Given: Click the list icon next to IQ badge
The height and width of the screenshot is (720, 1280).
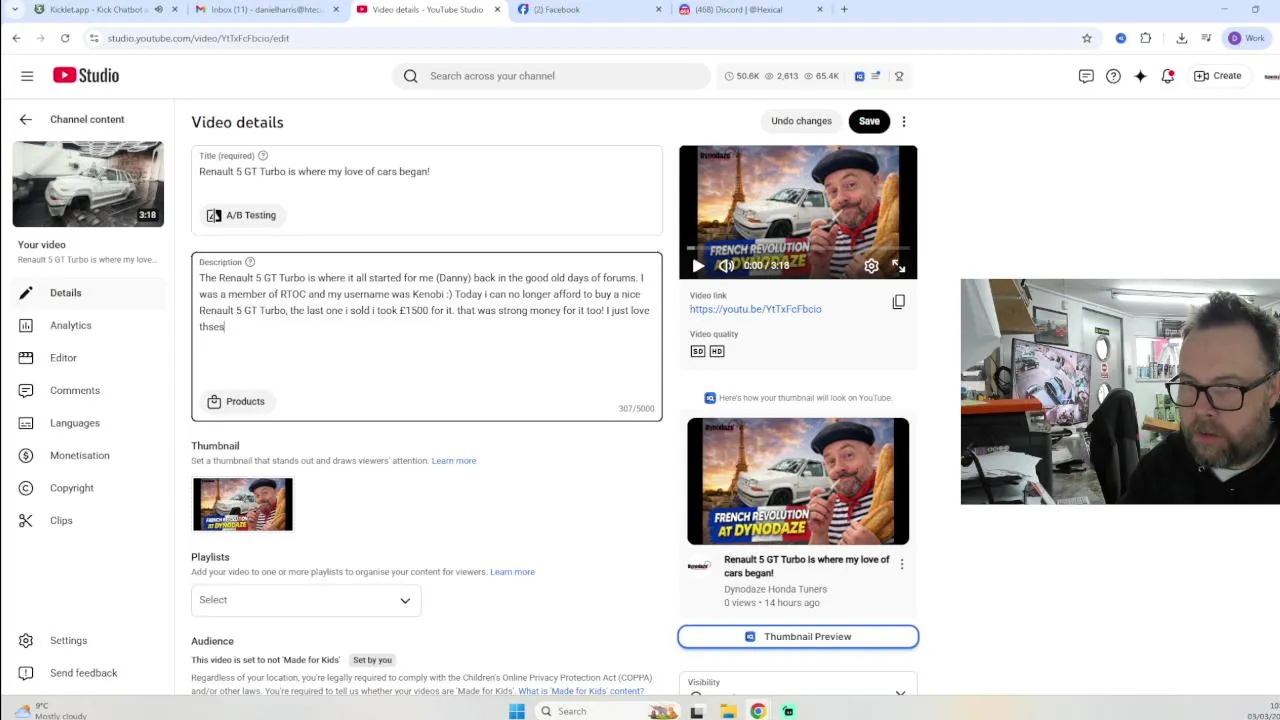Looking at the screenshot, I should [x=876, y=76].
